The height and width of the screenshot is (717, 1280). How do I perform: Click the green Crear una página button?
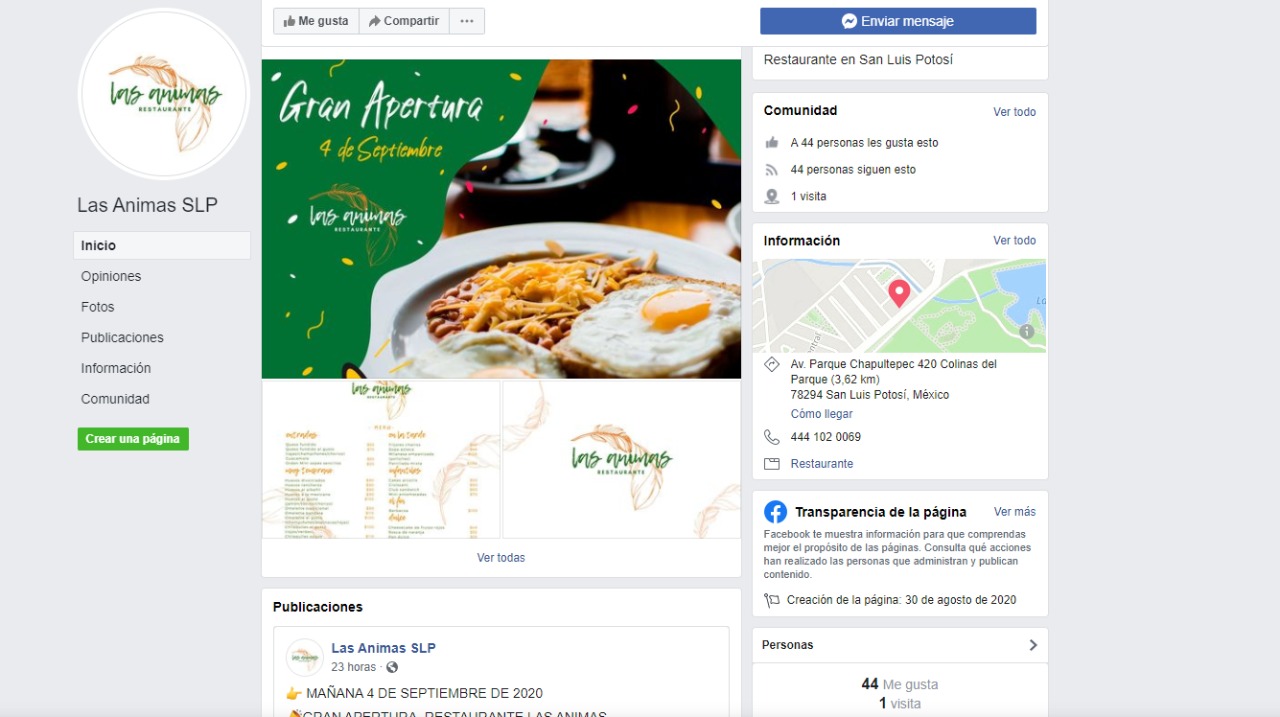pos(133,439)
